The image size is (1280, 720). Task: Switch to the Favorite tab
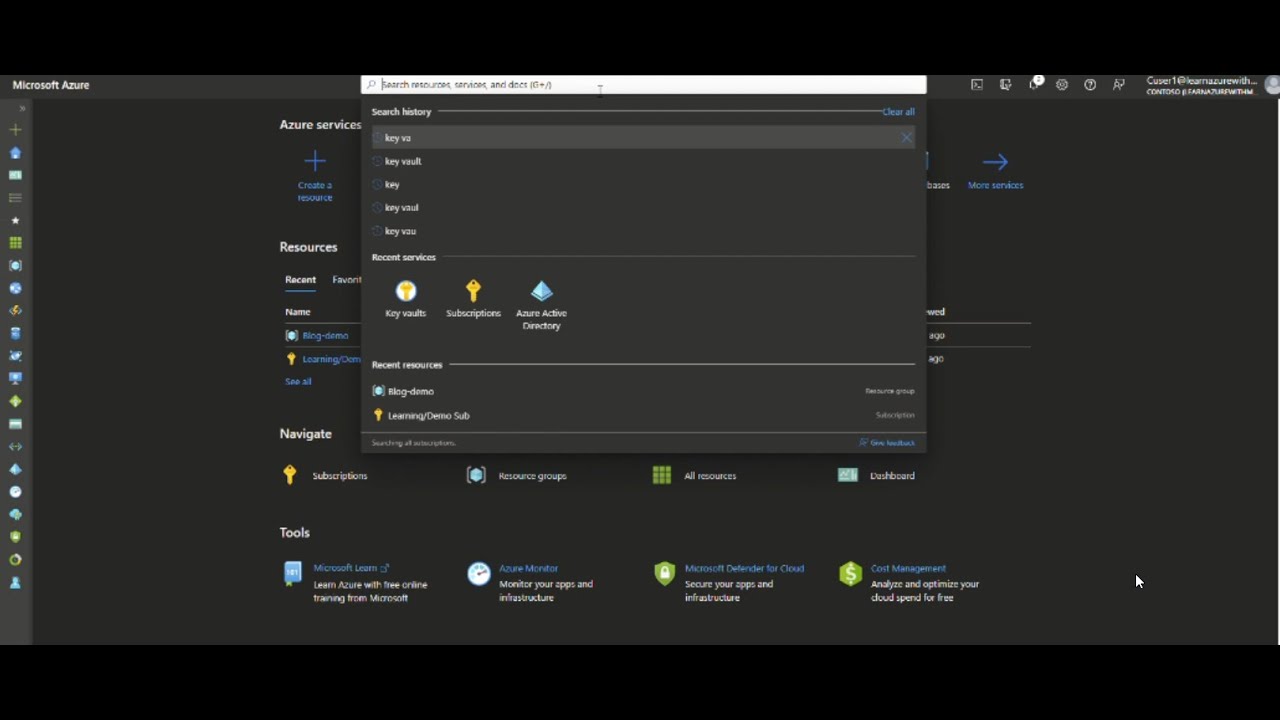coord(347,280)
